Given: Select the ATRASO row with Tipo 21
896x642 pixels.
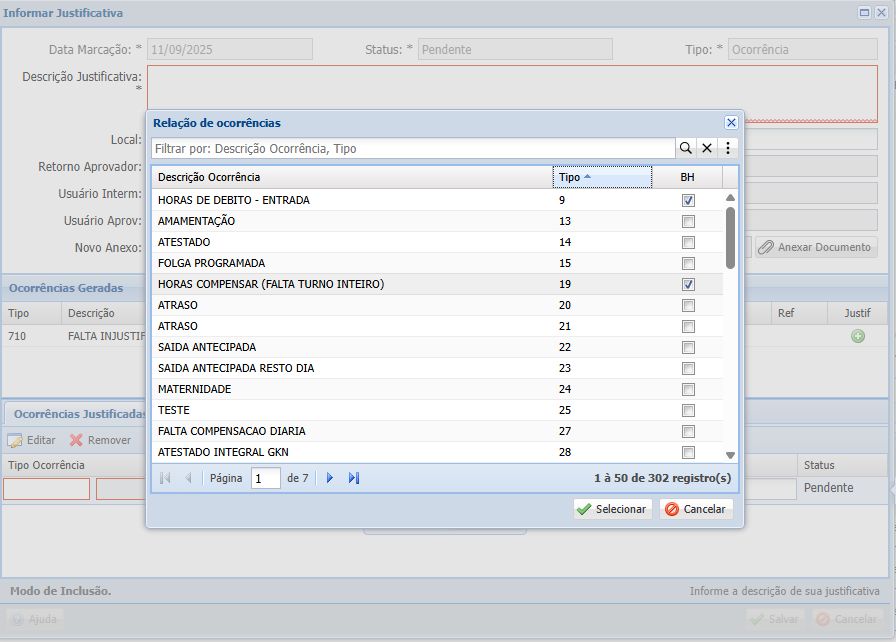Looking at the screenshot, I should coord(437,326).
